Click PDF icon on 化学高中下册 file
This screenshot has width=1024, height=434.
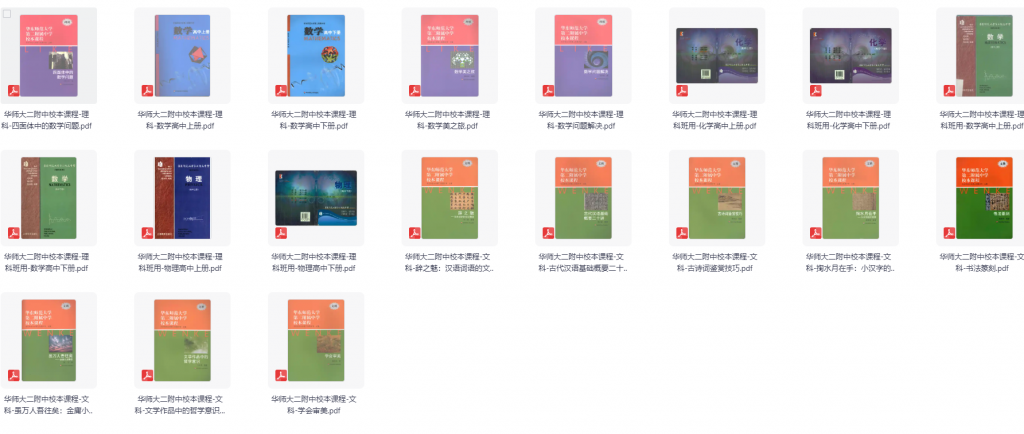(x=816, y=91)
